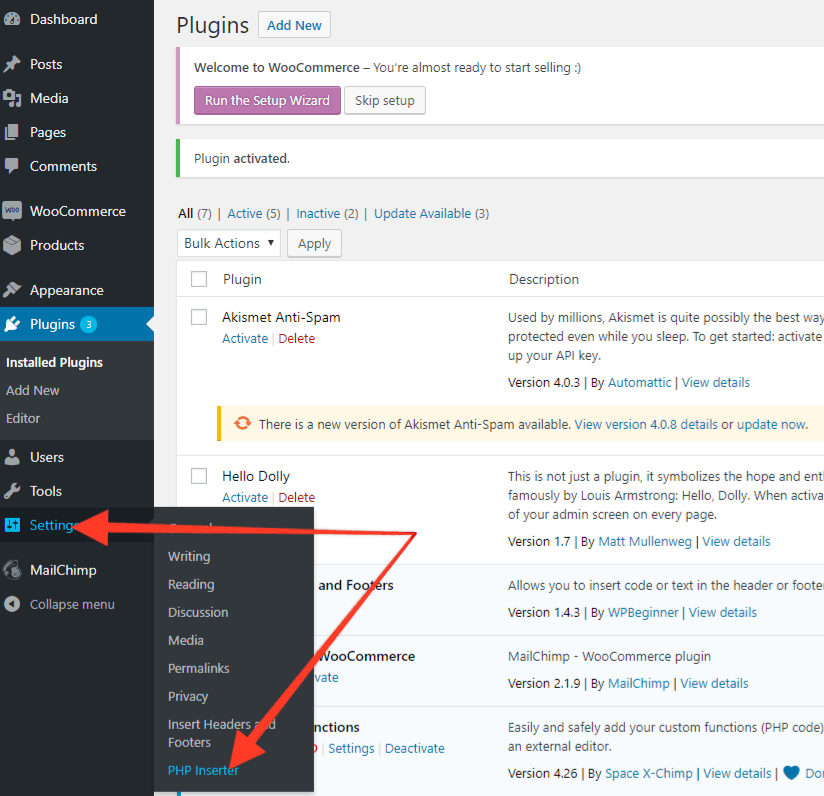Viewport: 824px width, 796px height.
Task: Open Permalinks in Settings submenu
Action: [199, 668]
